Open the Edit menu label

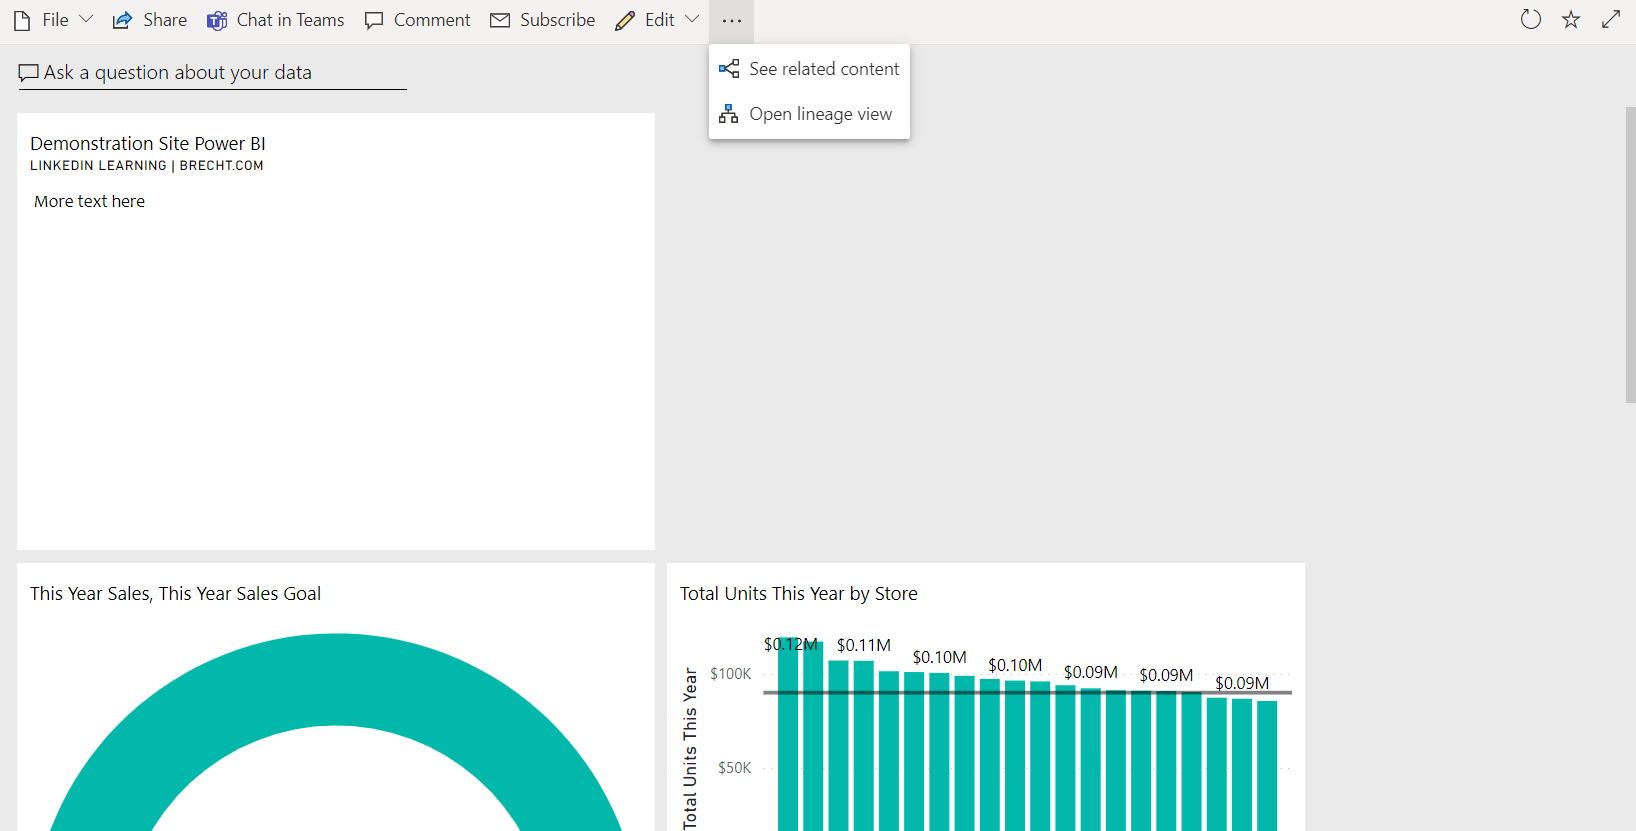[660, 20]
